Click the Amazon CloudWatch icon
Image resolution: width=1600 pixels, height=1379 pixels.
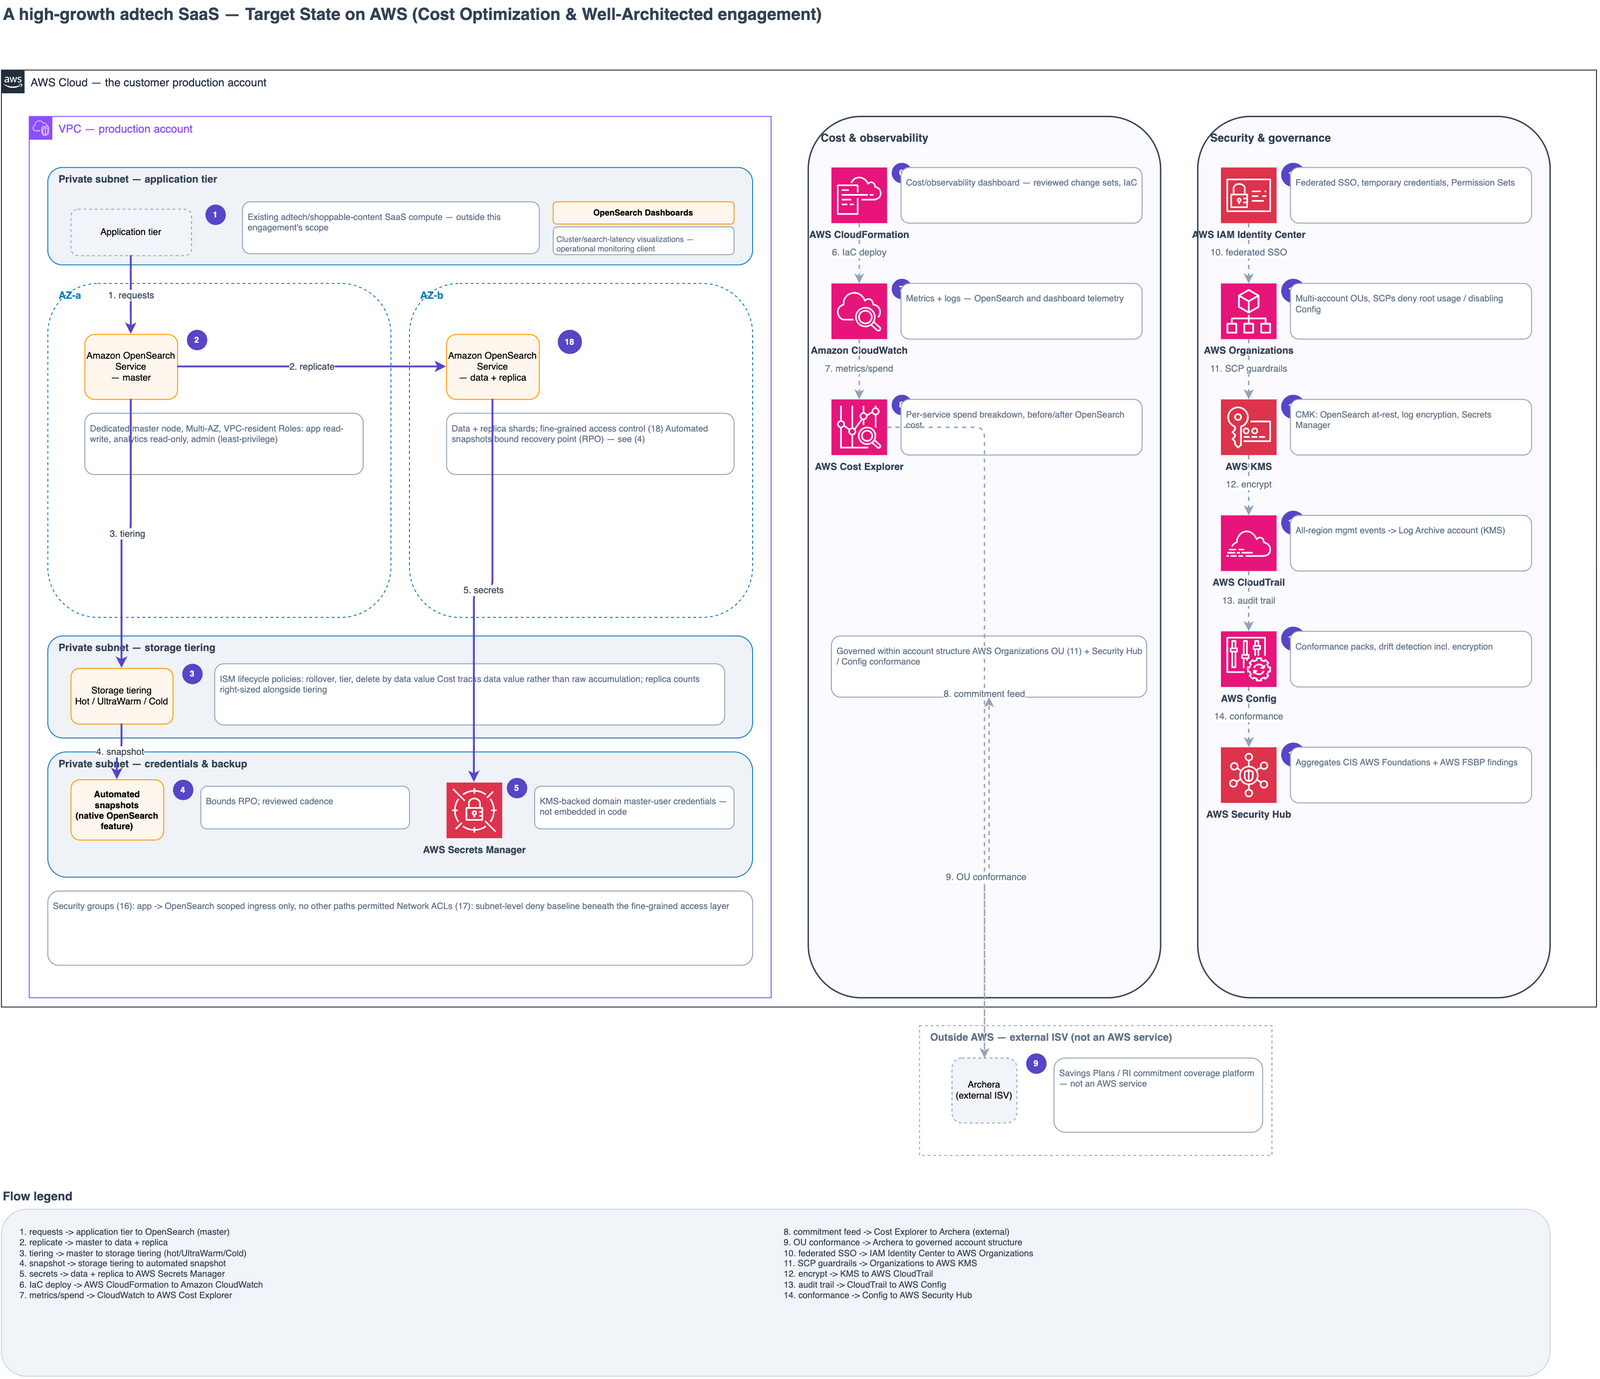click(859, 311)
